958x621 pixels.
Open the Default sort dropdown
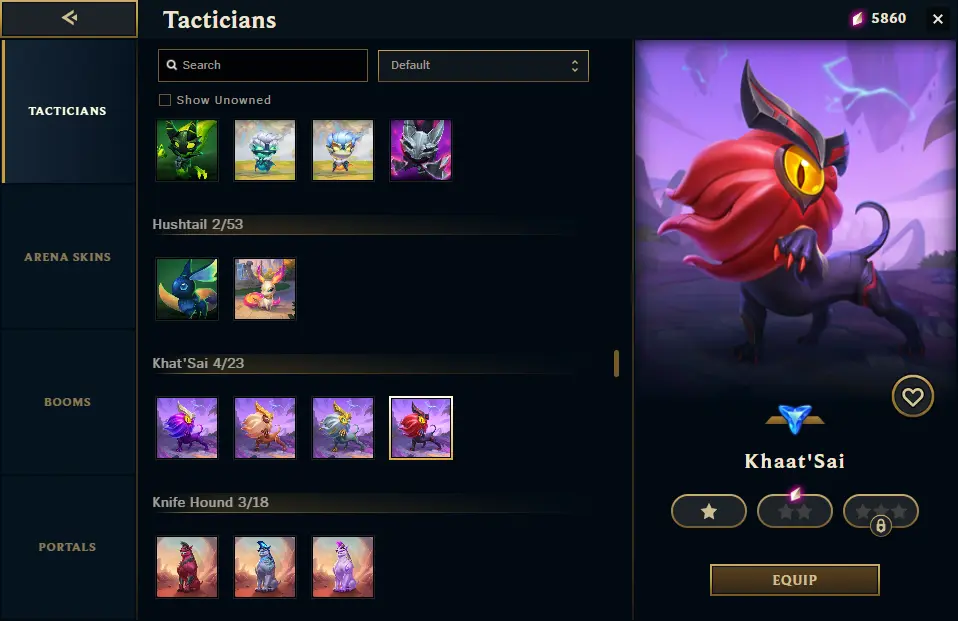483,65
